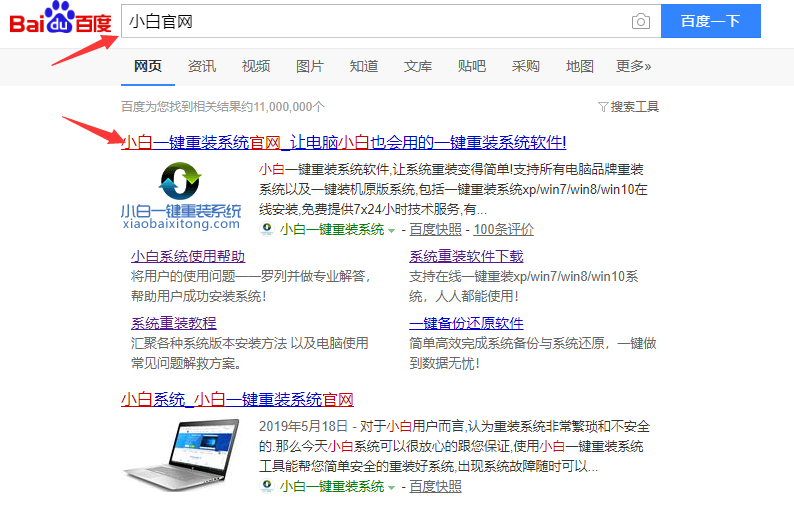
Task: Open the 采购 tab
Action: (526, 66)
